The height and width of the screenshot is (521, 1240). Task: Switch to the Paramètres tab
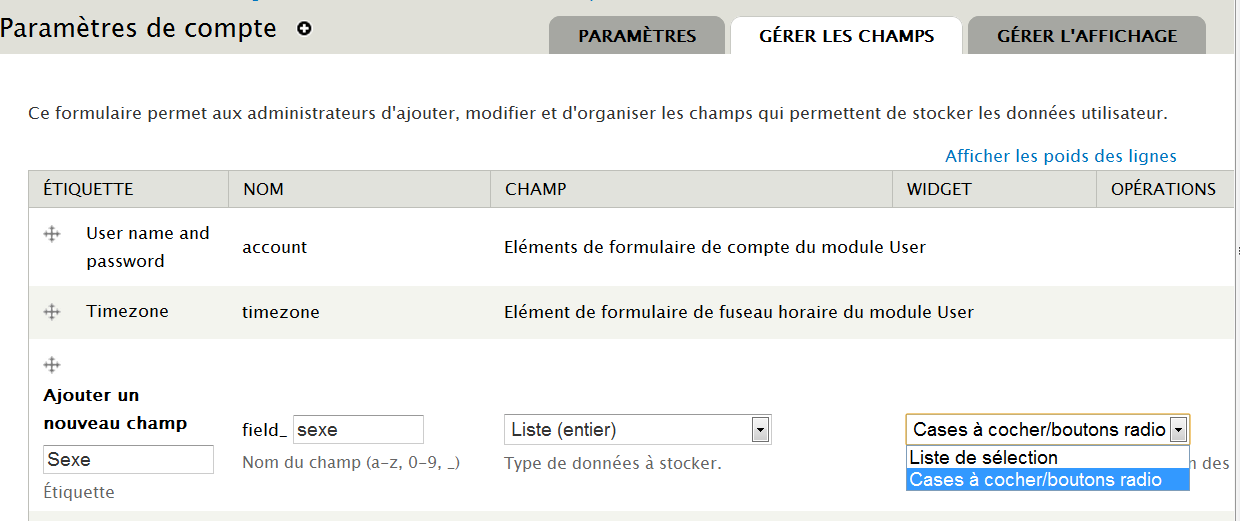pyautogui.click(x=637, y=36)
